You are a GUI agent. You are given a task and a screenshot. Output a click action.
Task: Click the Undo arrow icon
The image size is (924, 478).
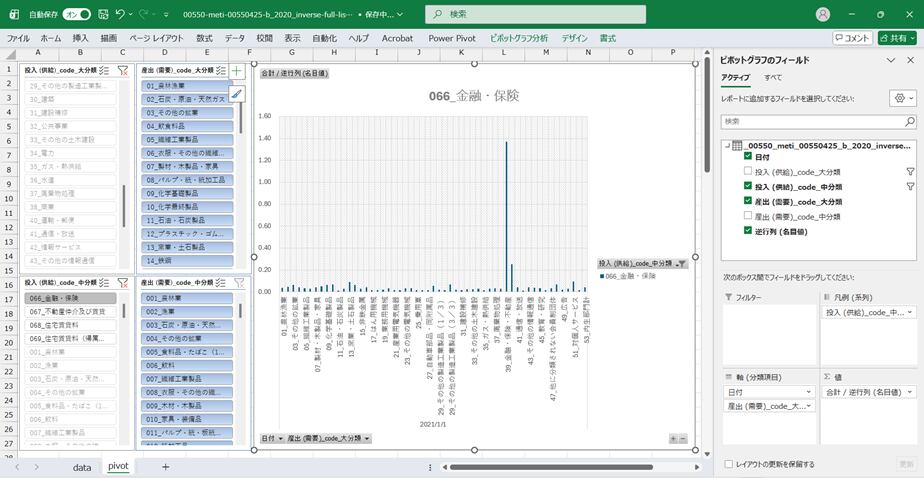(x=120, y=14)
